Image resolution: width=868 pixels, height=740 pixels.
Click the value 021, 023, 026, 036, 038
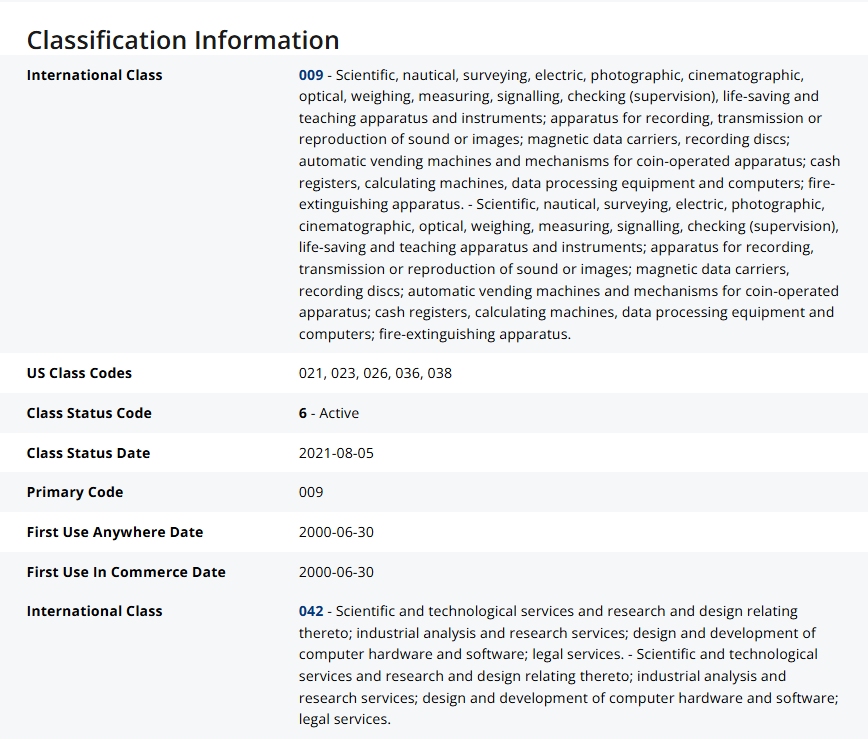tap(375, 373)
